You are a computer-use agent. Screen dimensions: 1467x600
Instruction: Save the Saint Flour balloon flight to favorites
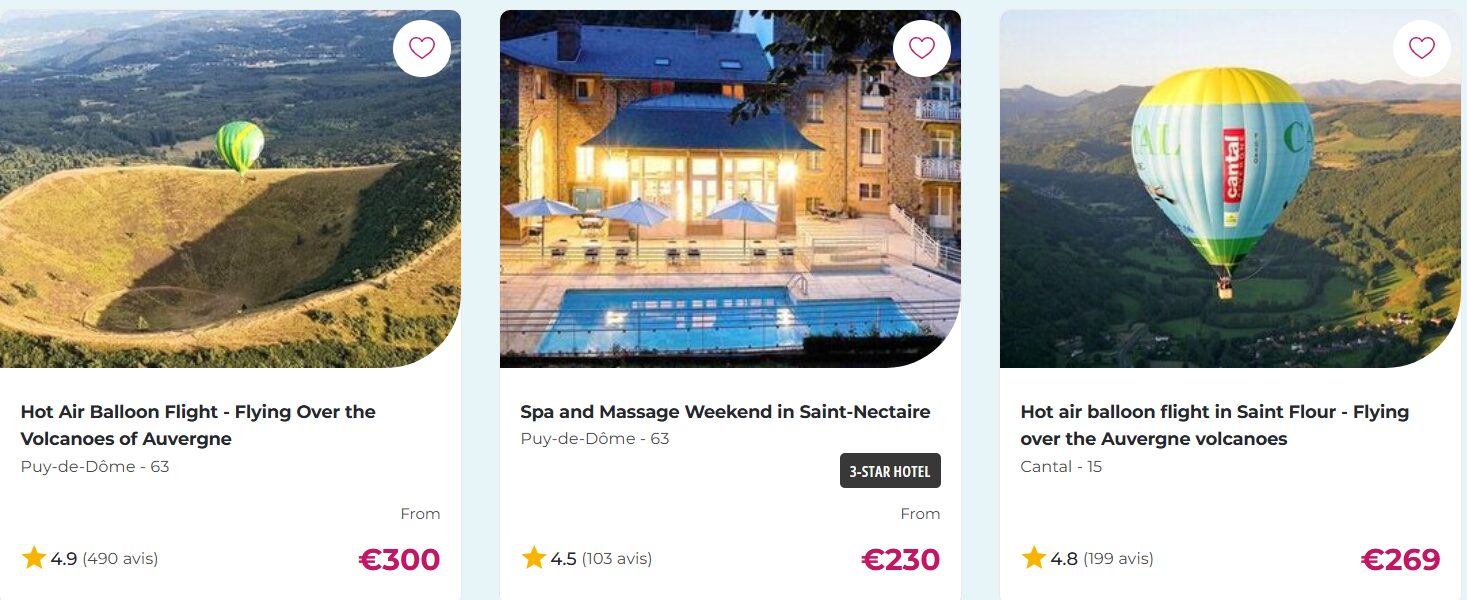1421,48
